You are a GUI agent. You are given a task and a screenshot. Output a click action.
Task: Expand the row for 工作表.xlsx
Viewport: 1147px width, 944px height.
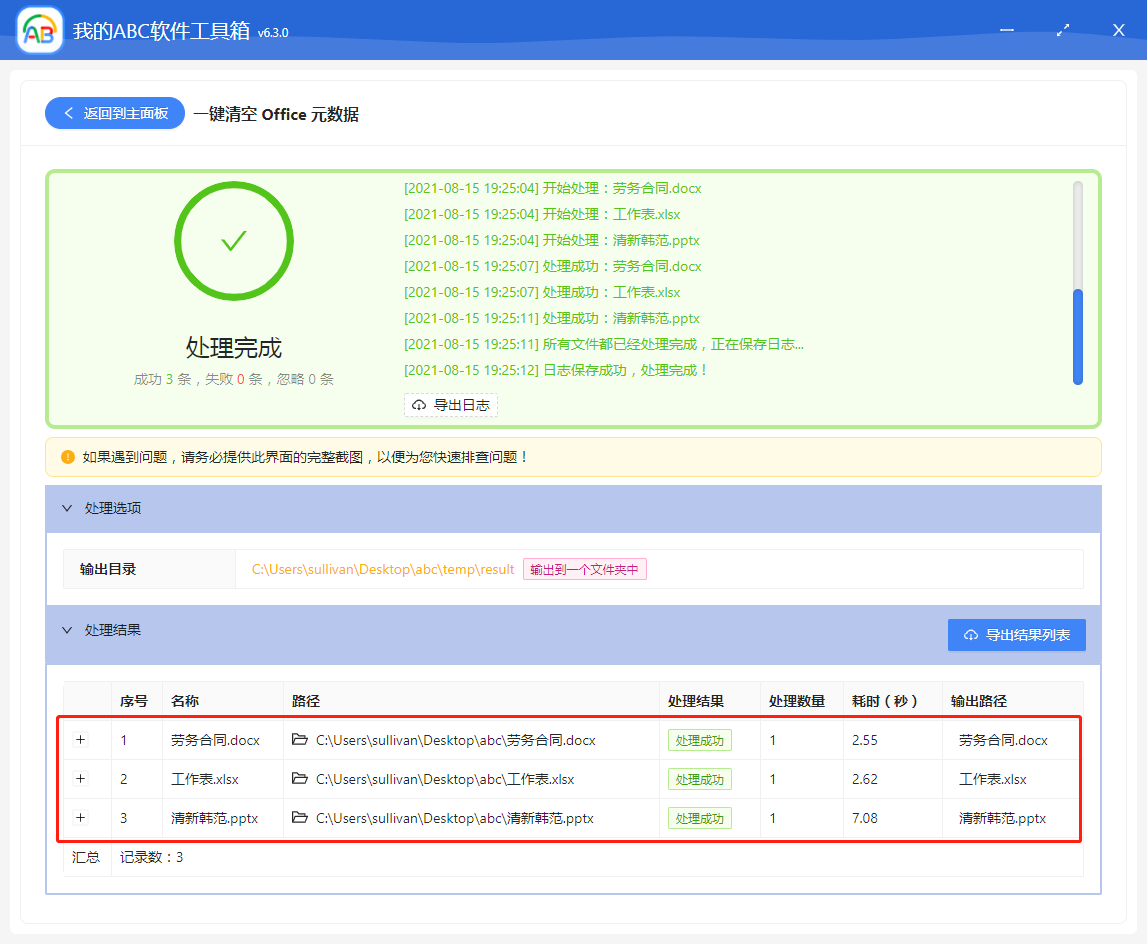[81, 778]
